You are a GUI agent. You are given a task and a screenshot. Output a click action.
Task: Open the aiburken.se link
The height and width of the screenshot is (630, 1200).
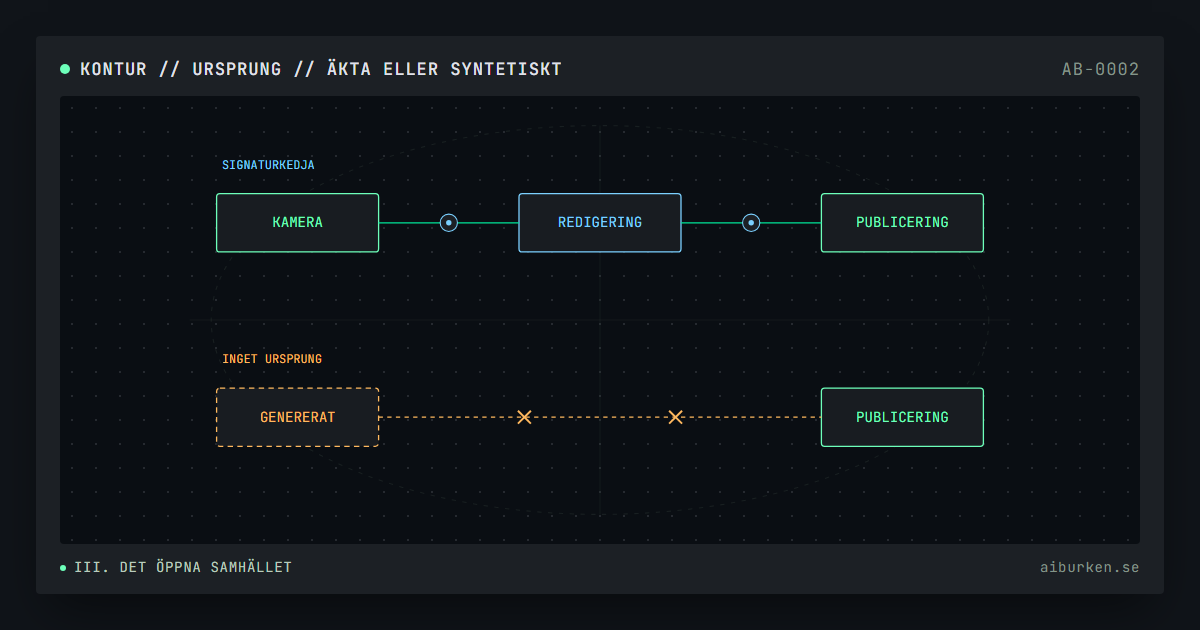click(1089, 568)
